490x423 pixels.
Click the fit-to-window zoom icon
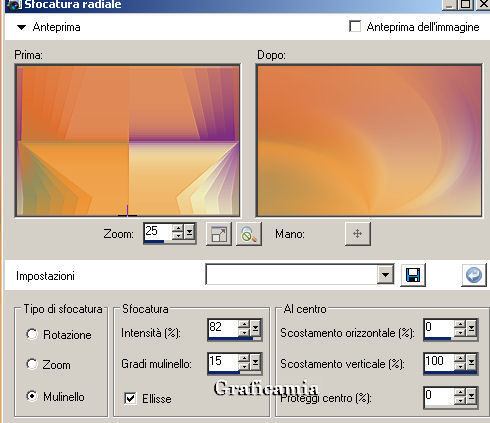[x=219, y=234]
